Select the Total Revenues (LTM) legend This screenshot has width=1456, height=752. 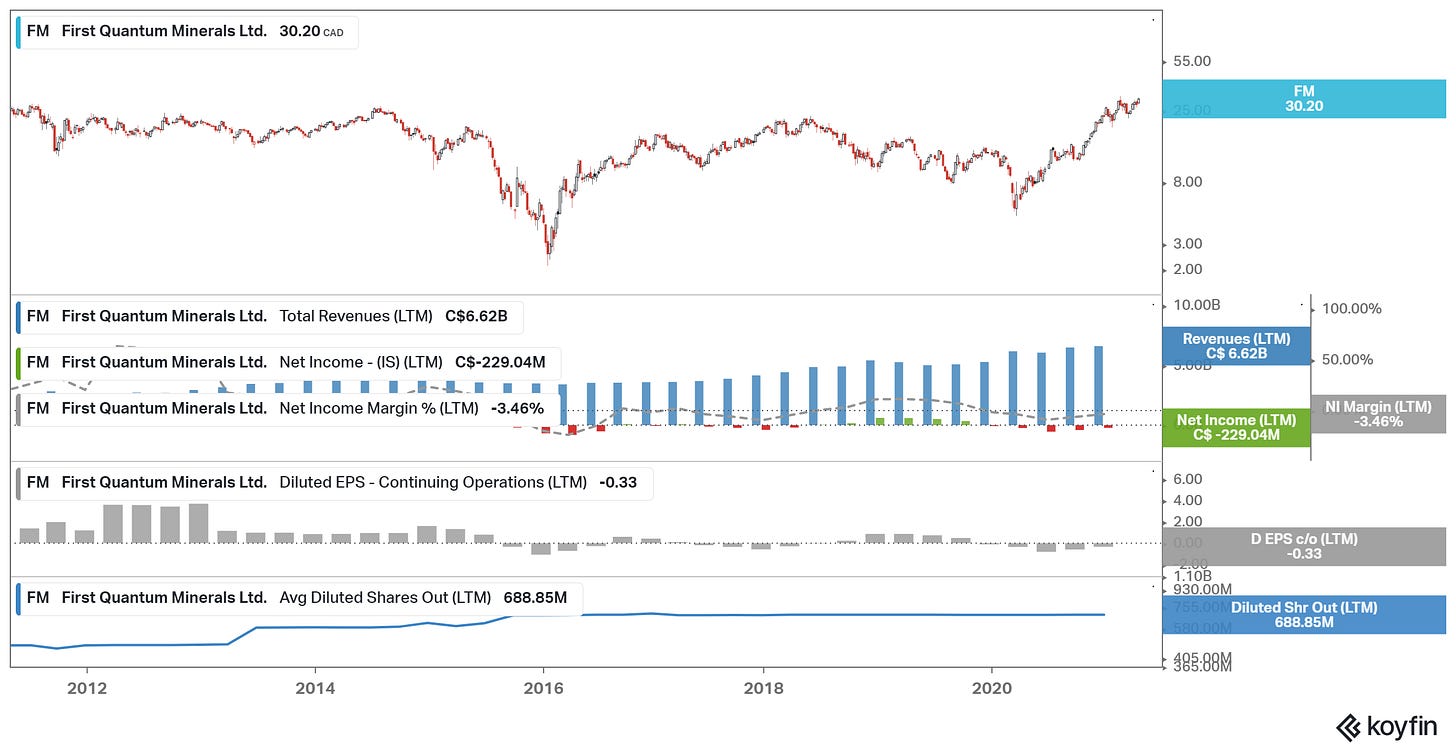269,316
